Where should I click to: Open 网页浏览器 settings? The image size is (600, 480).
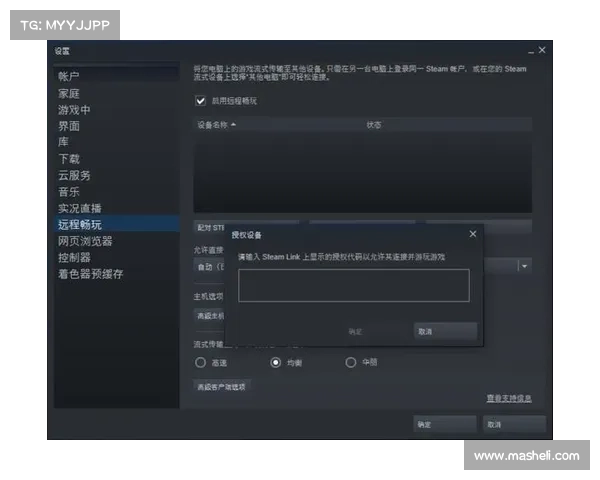(x=116, y=241)
